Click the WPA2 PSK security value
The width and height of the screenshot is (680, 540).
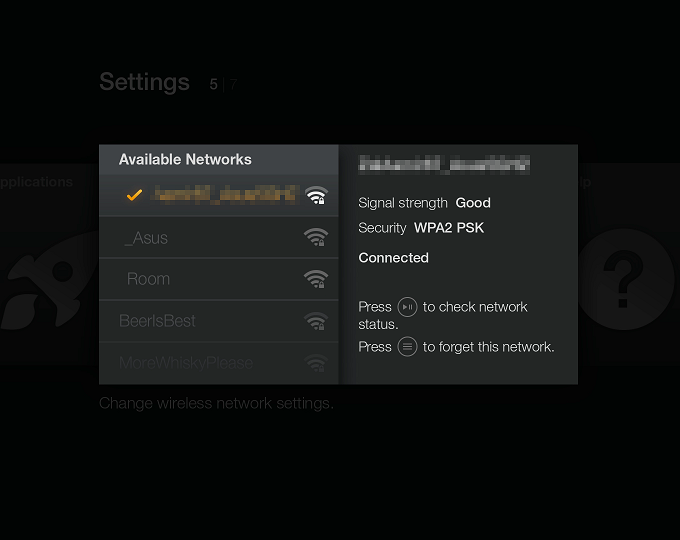pos(449,228)
